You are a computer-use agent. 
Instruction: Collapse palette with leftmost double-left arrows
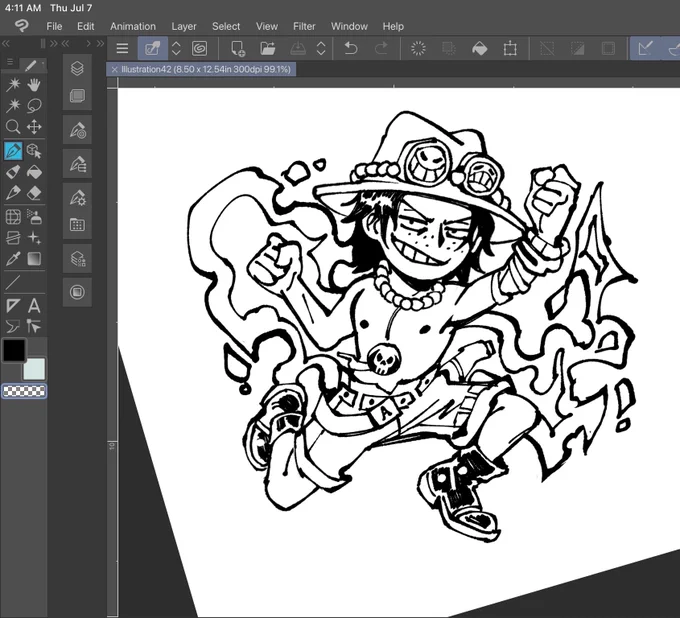pos(6,43)
